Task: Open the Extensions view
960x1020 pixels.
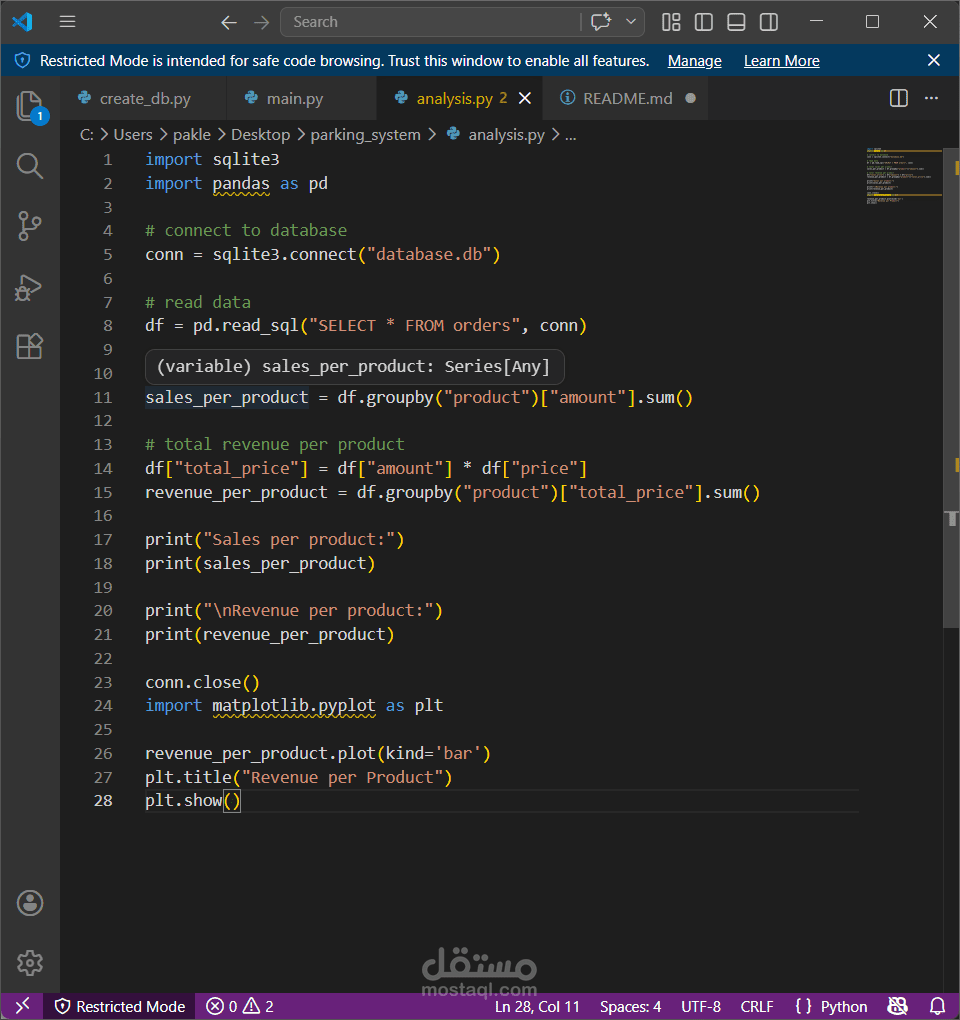Action: [x=29, y=346]
